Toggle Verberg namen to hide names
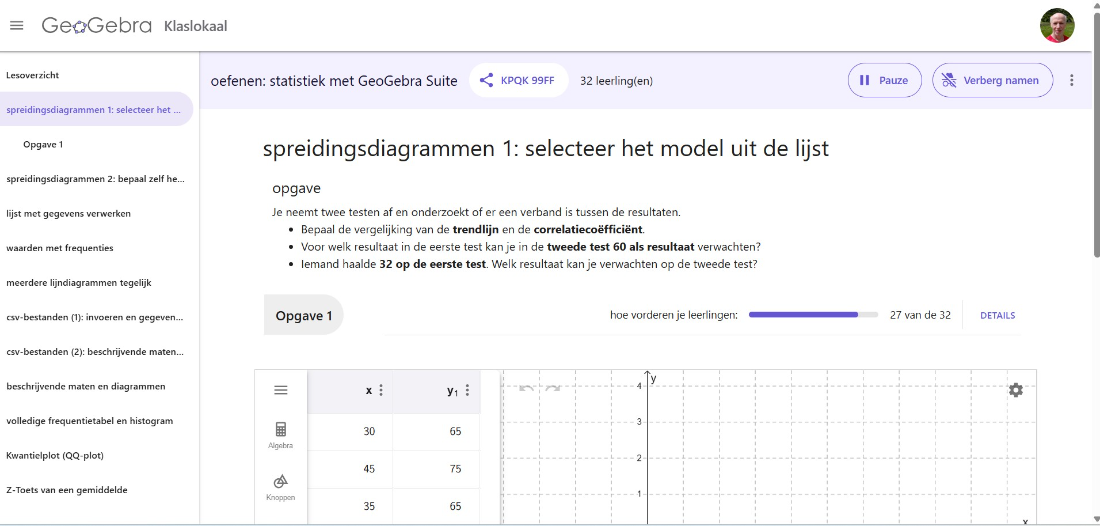Image resolution: width=1100 pixels, height=526 pixels. pyautogui.click(x=992, y=80)
